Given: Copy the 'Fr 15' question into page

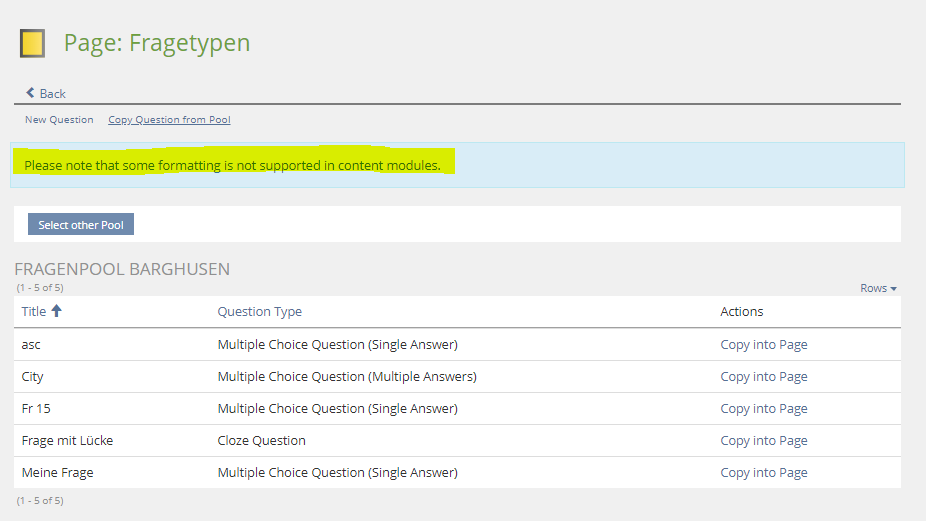Looking at the screenshot, I should pos(763,409).
